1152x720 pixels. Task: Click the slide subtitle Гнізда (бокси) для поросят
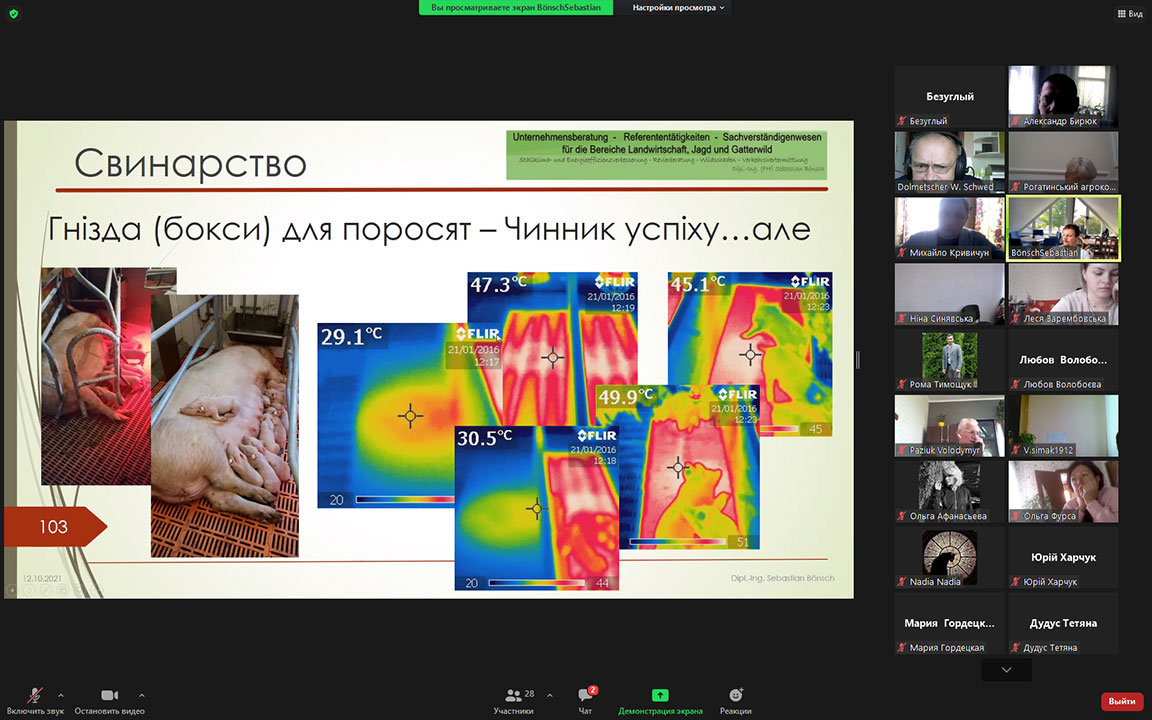pos(259,230)
